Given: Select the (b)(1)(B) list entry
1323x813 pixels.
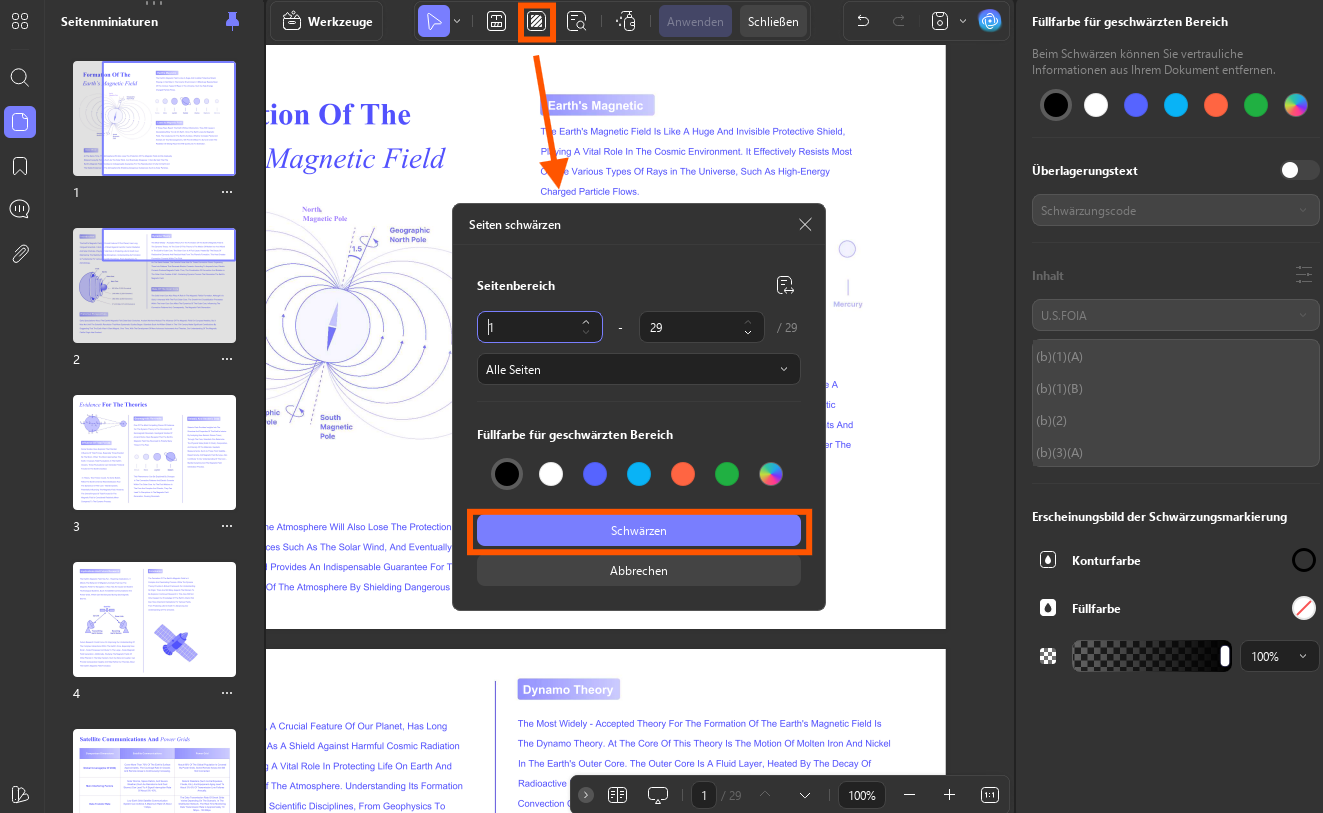Looking at the screenshot, I should 1176,389.
